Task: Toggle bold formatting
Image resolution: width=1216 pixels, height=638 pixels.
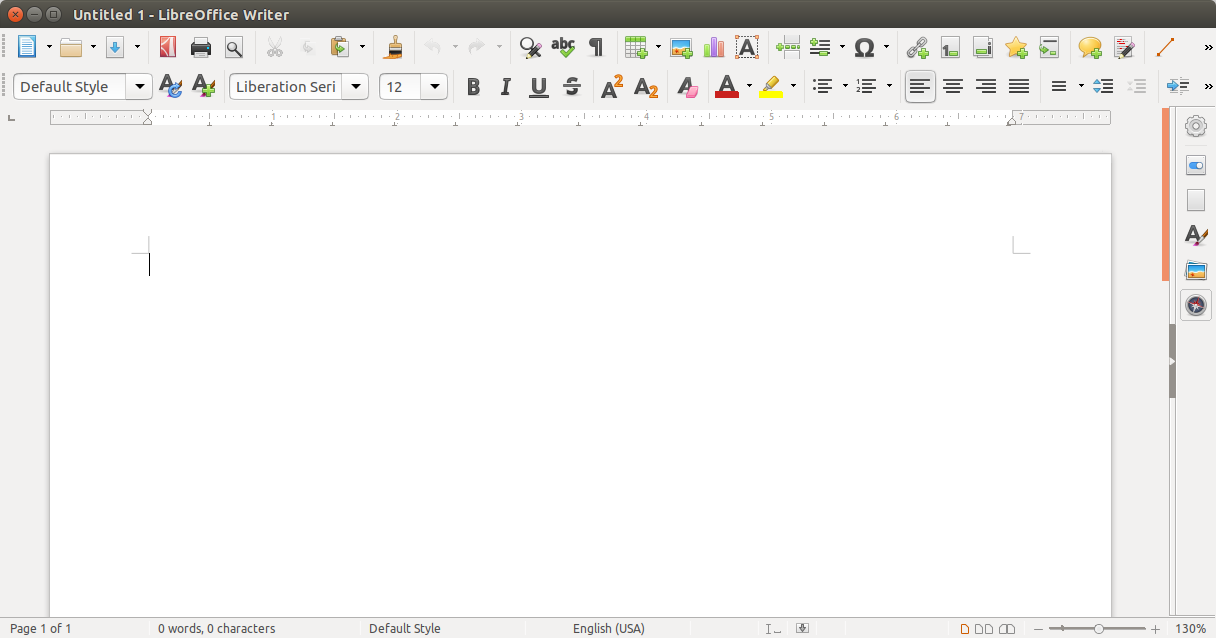Action: pos(473,87)
